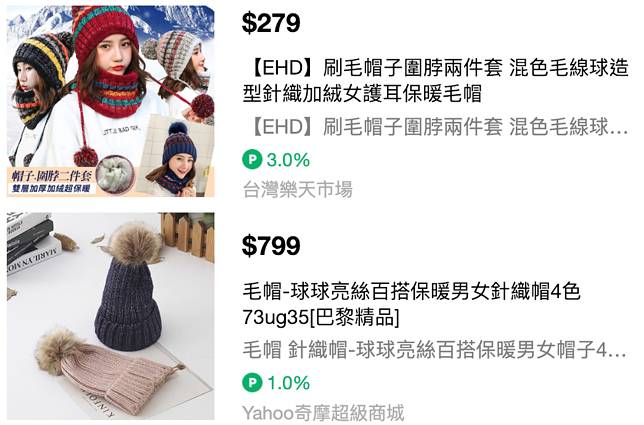Image resolution: width=644 pixels, height=425 pixels.
Task: Open the 毛帽-球球亮絲百搭保暖 product title
Action: (412, 304)
